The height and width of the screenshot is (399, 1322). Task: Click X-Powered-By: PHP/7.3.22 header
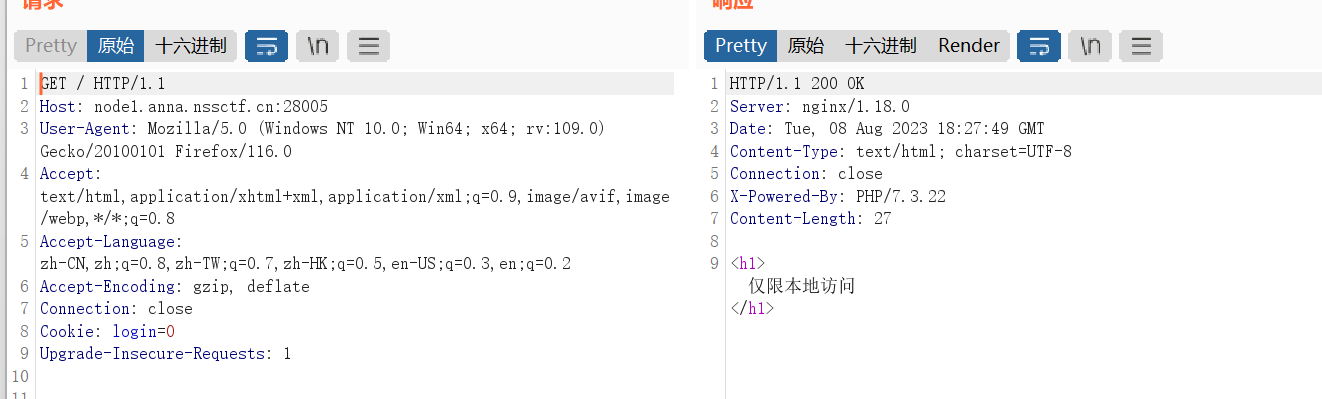pyautogui.click(x=837, y=196)
